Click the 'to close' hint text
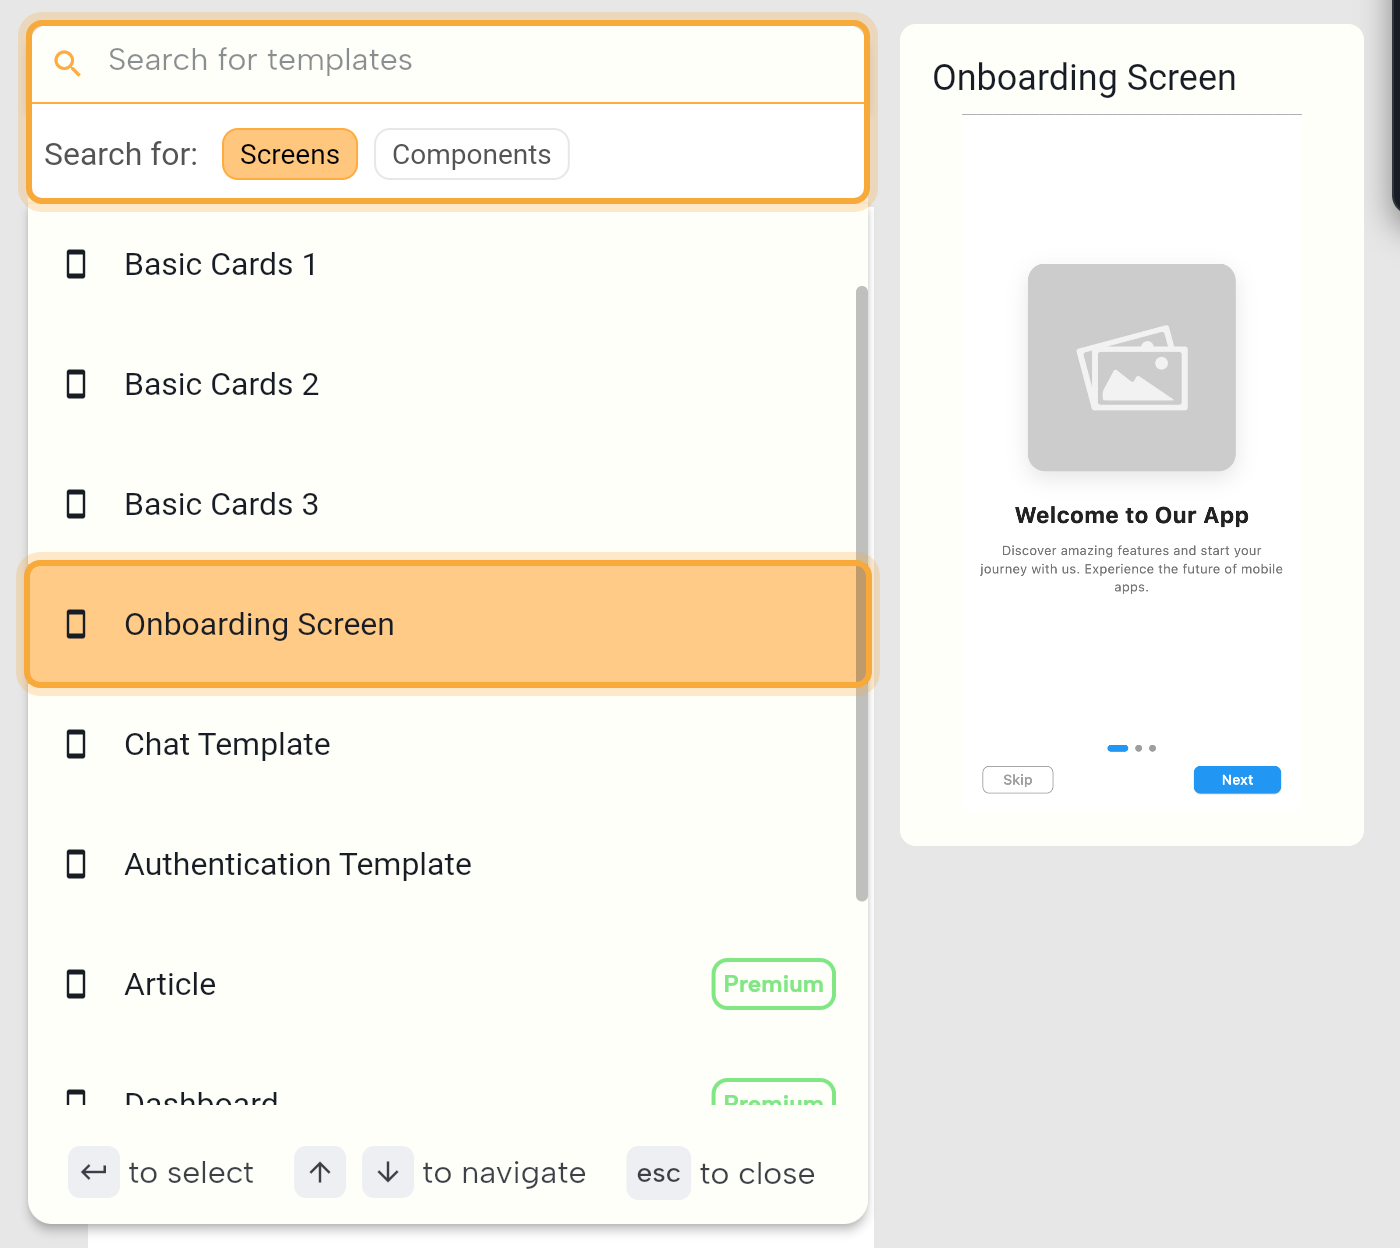Viewport: 1400px width, 1248px height. pyautogui.click(x=757, y=1173)
